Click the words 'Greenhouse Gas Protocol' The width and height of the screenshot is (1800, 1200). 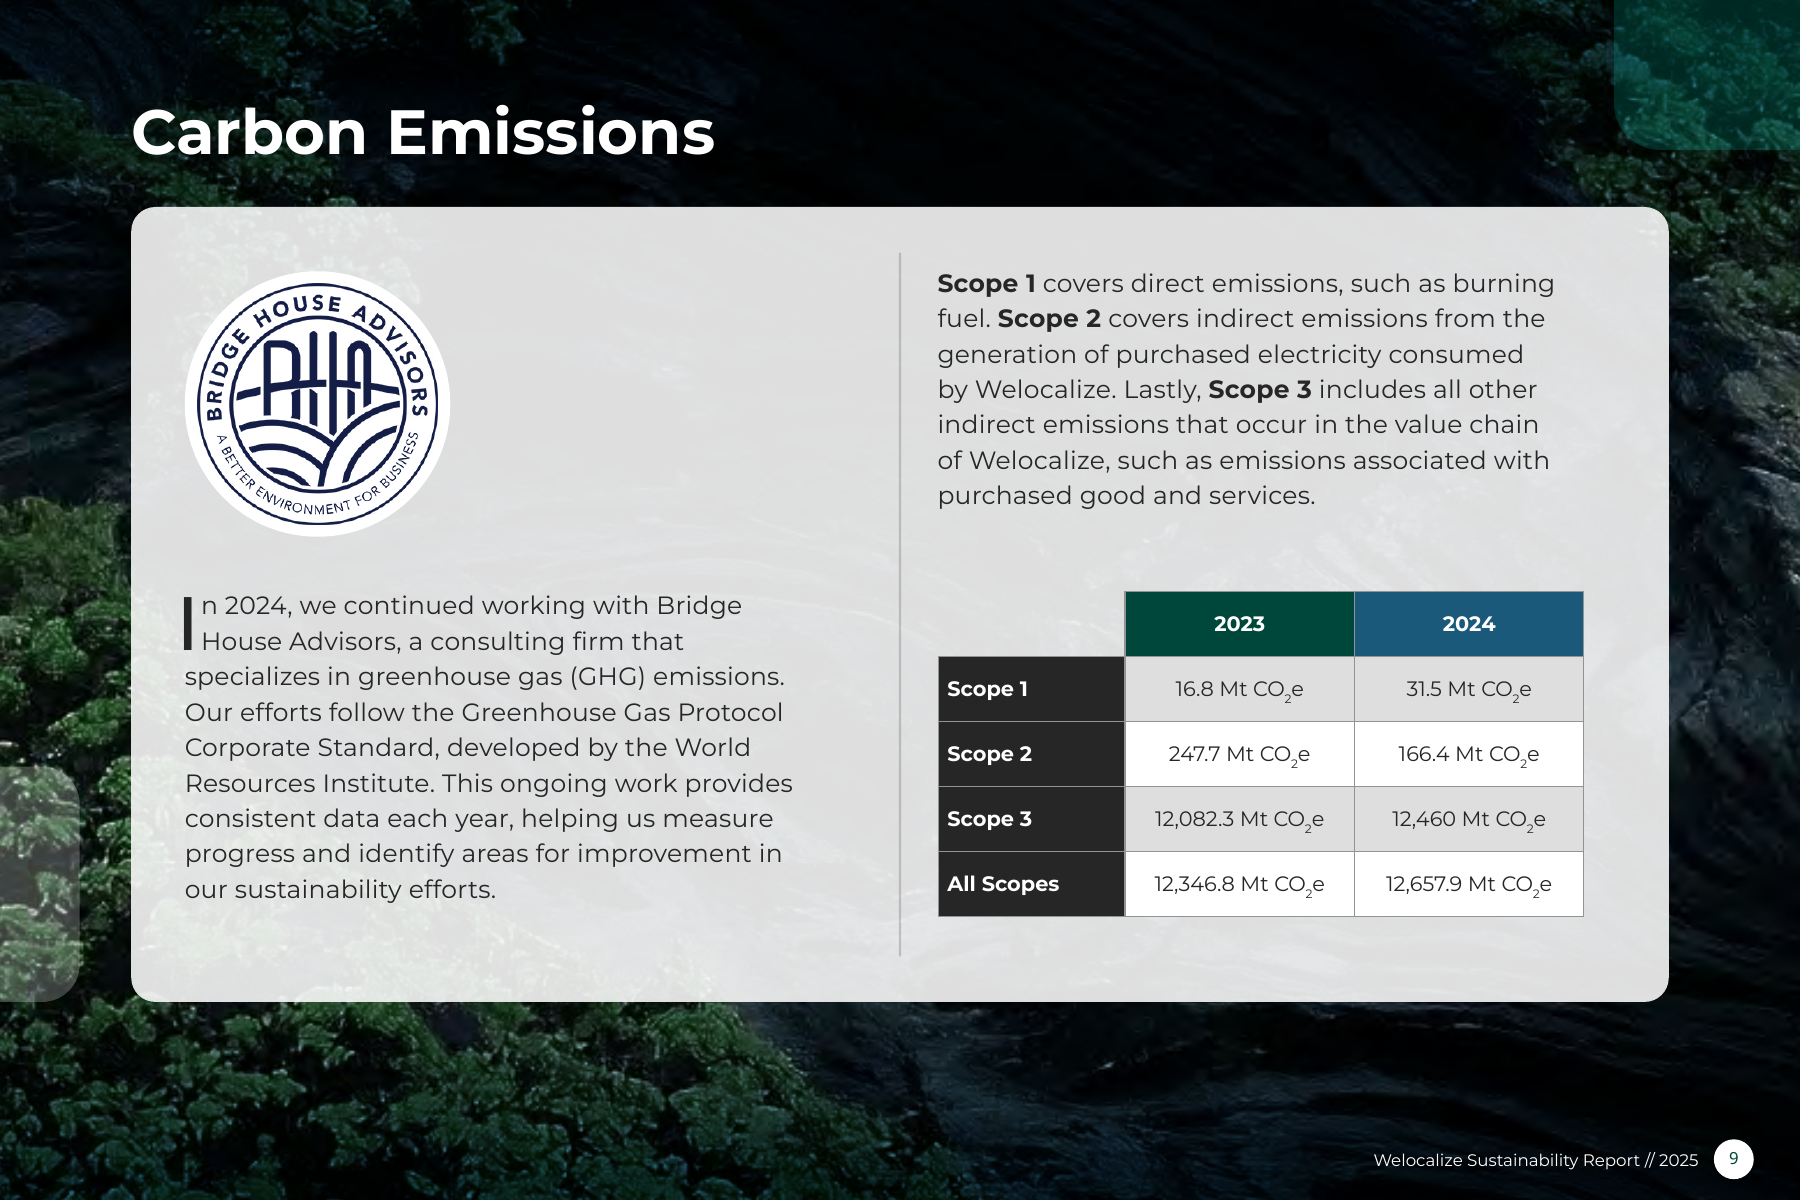click(x=622, y=712)
